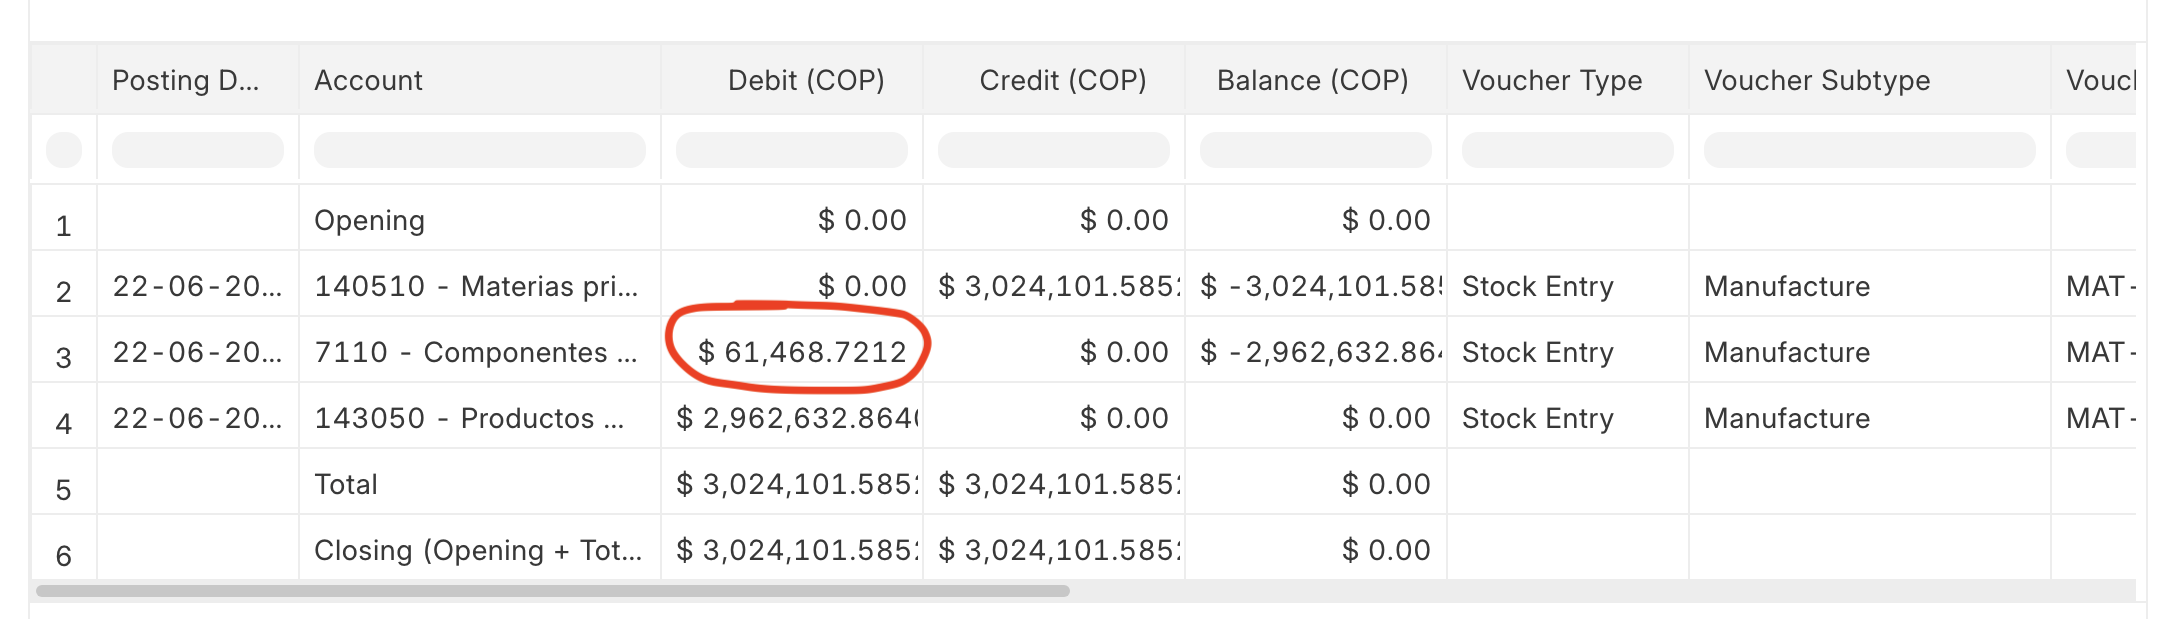Focus the Voucher Type filter field
Viewport: 2176px width, 619px height.
pos(1568,150)
